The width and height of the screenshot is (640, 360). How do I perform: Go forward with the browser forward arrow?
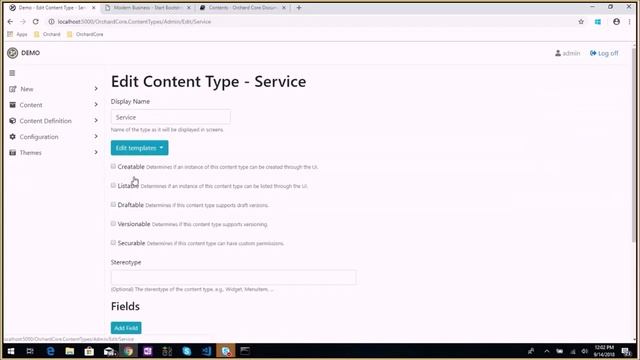coord(23,22)
